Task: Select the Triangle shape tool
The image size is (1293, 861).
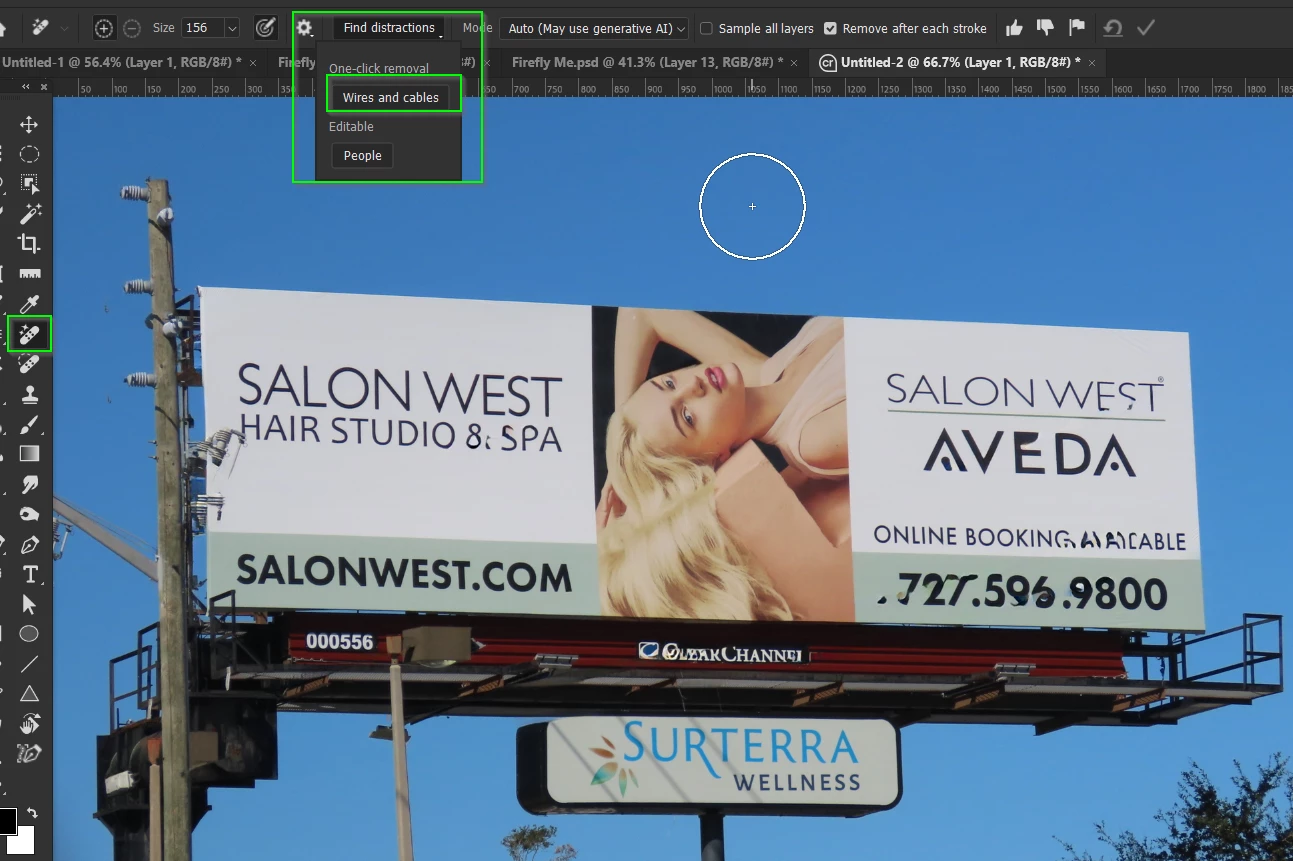Action: [x=29, y=693]
